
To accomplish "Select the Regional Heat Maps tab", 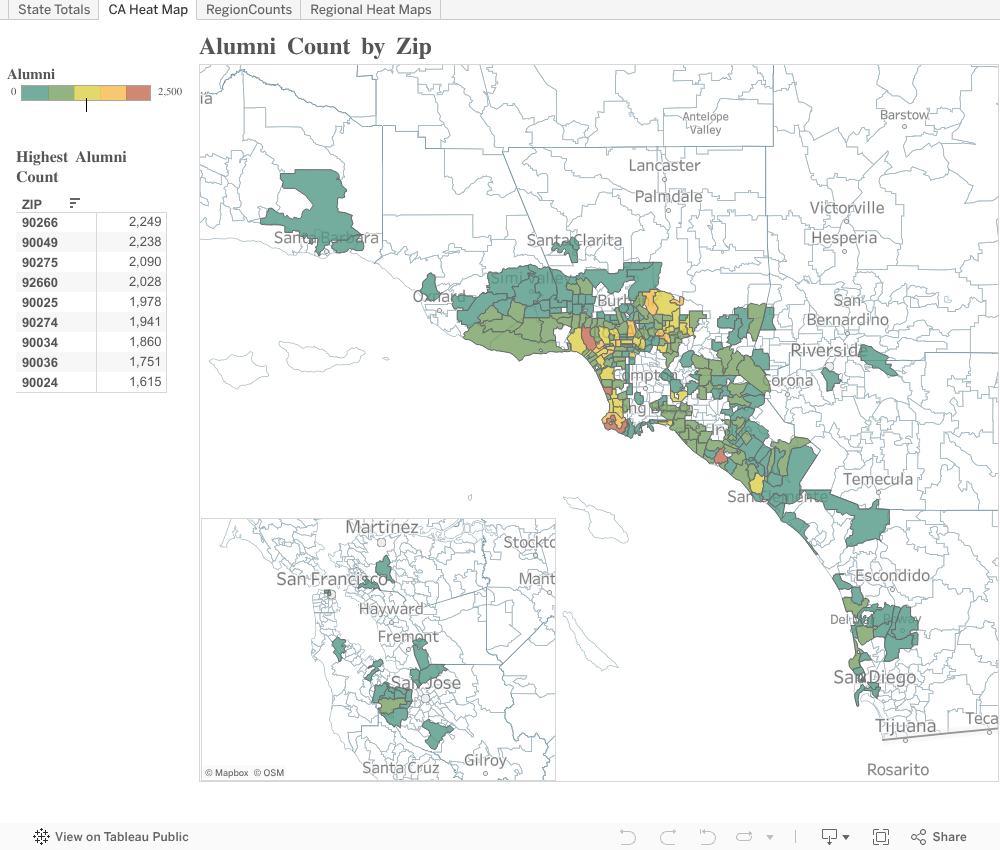I will point(371,10).
